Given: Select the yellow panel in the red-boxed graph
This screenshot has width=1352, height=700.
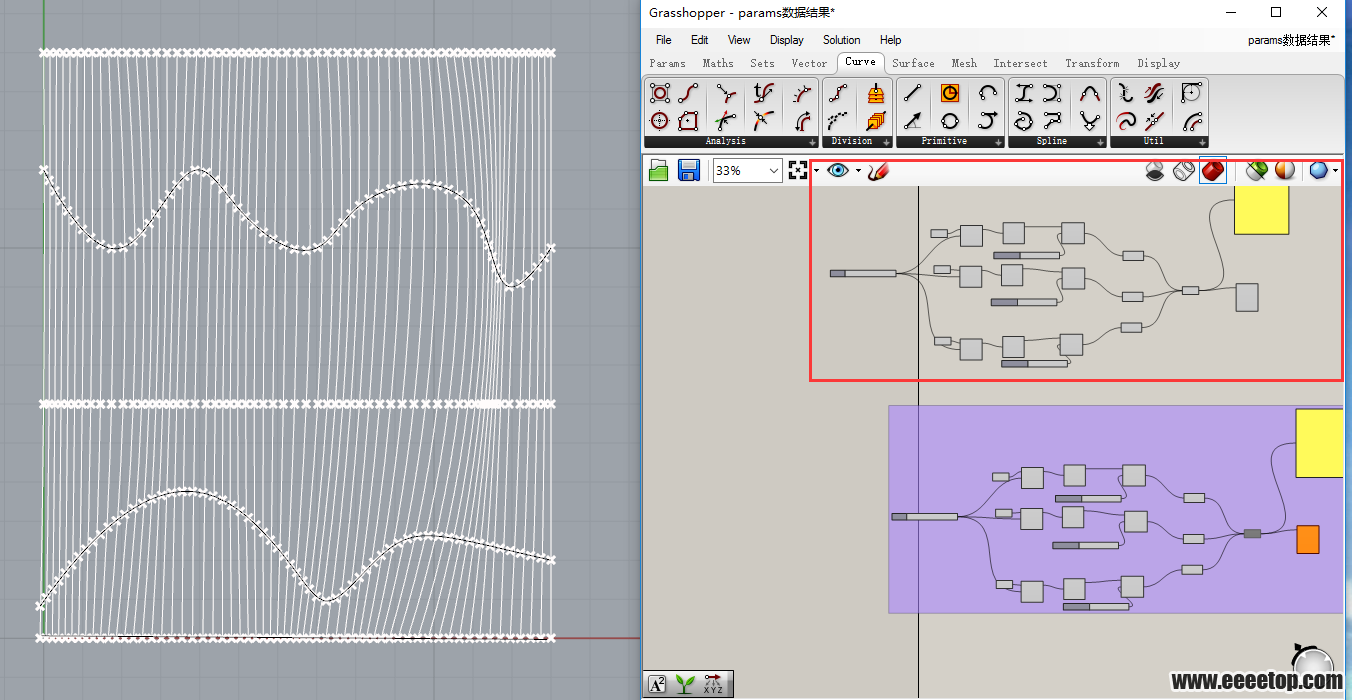Looking at the screenshot, I should pos(1261,210).
